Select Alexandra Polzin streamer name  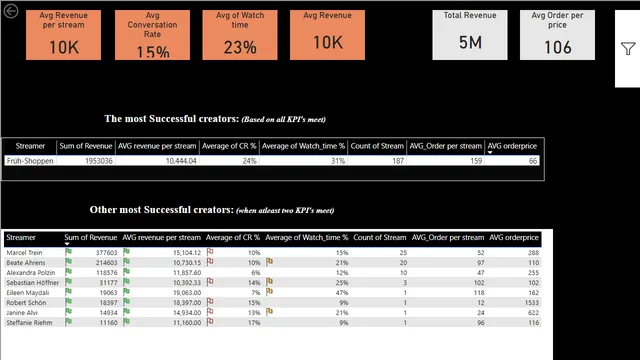pyautogui.click(x=31, y=273)
